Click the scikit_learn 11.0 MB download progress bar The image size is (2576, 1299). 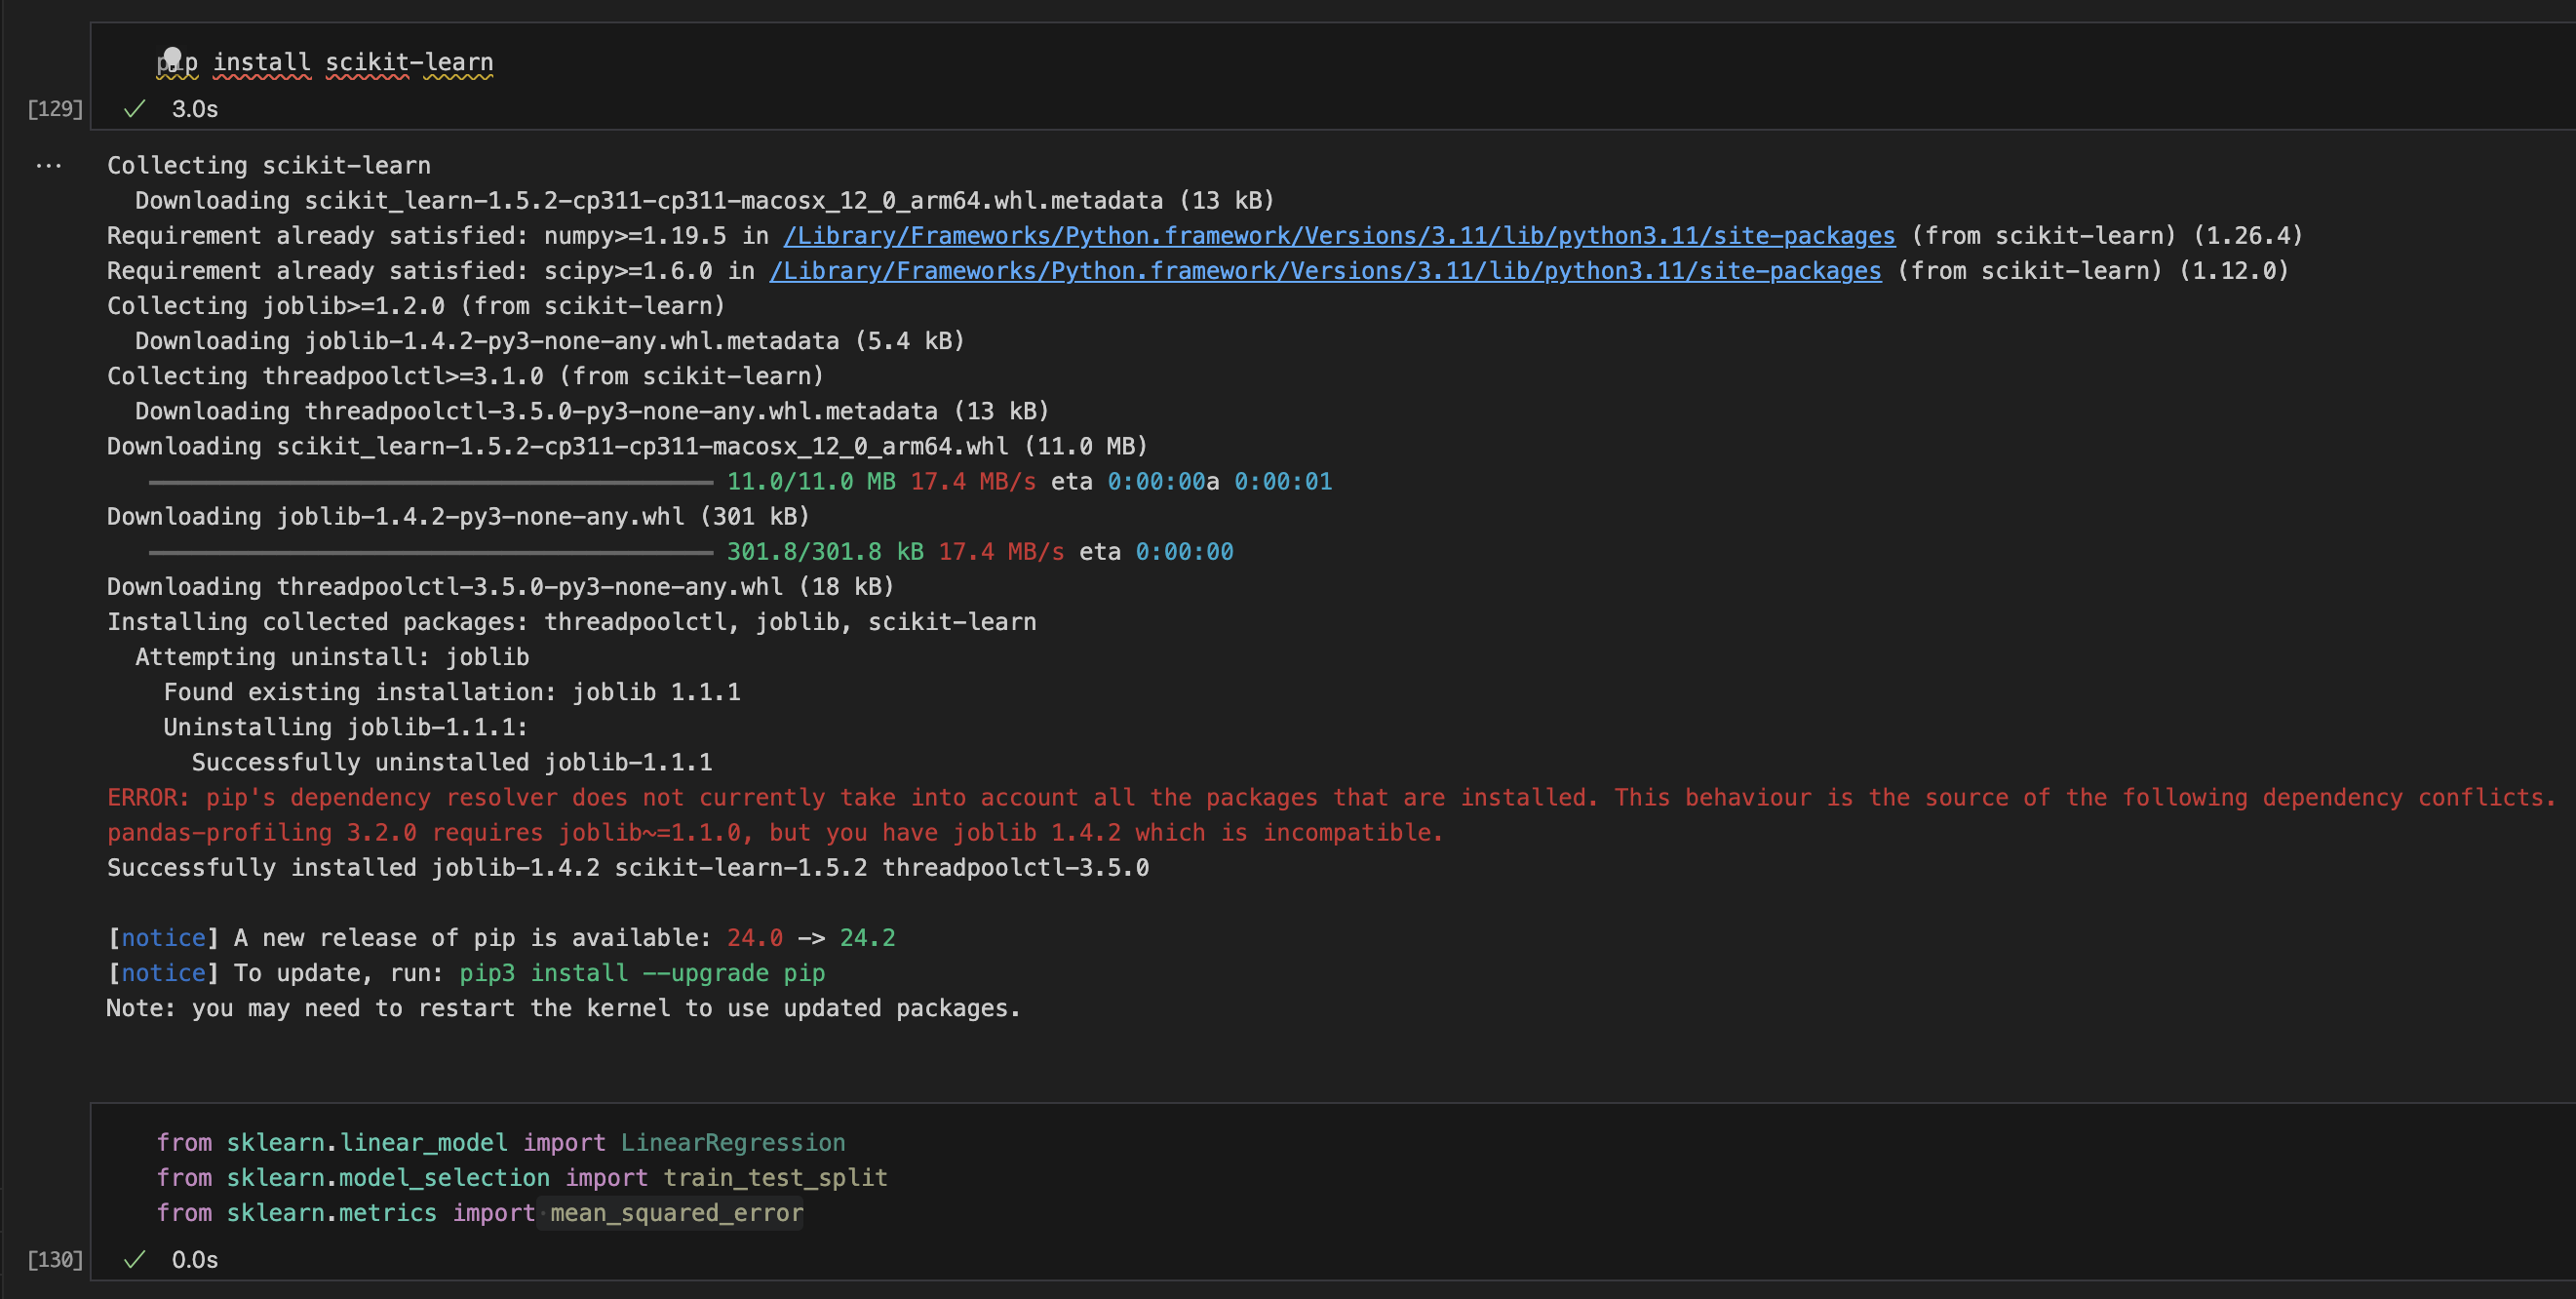(x=430, y=482)
